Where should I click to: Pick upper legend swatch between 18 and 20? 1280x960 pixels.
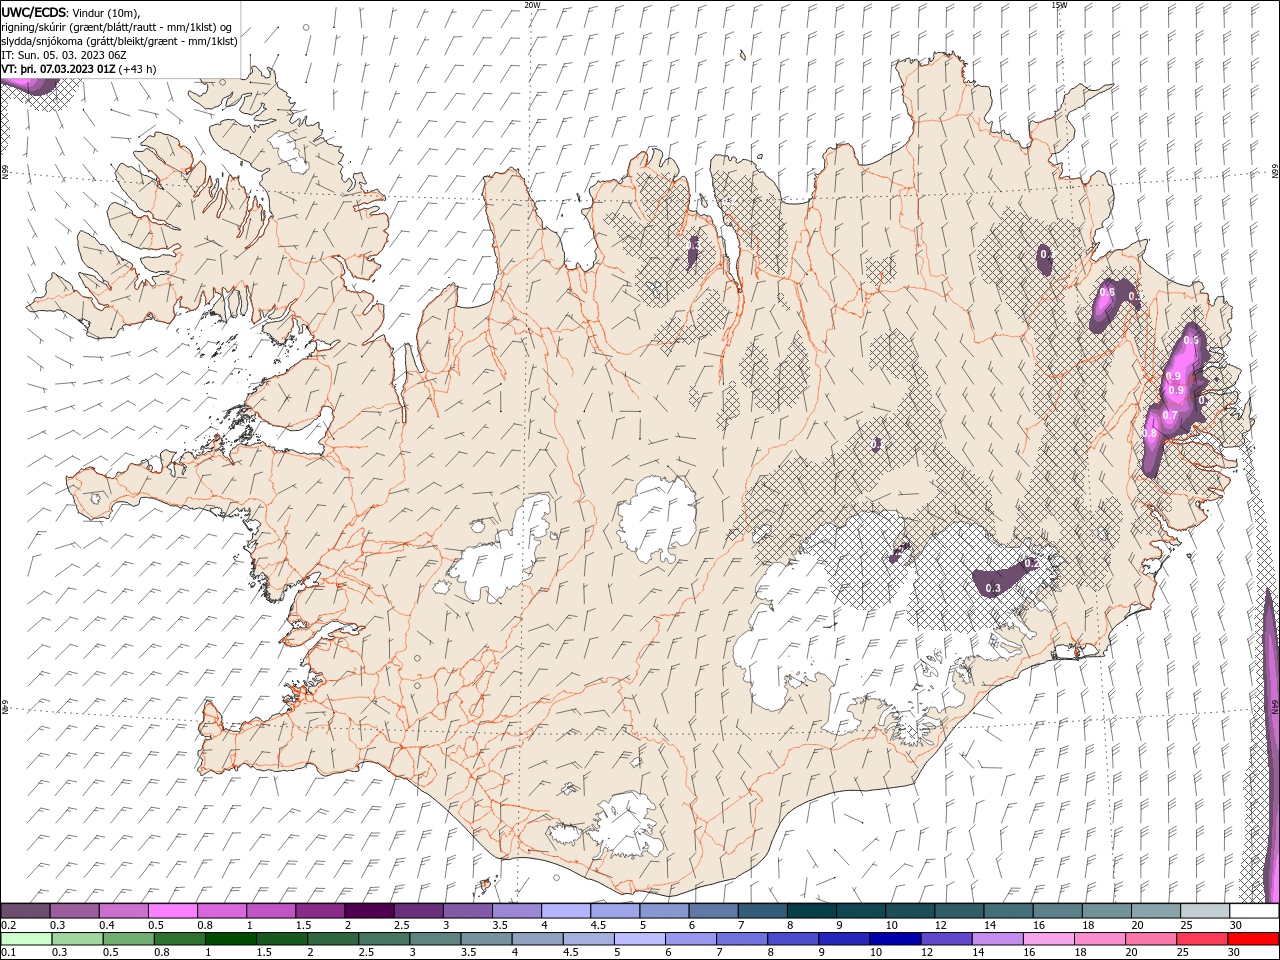[1105, 911]
